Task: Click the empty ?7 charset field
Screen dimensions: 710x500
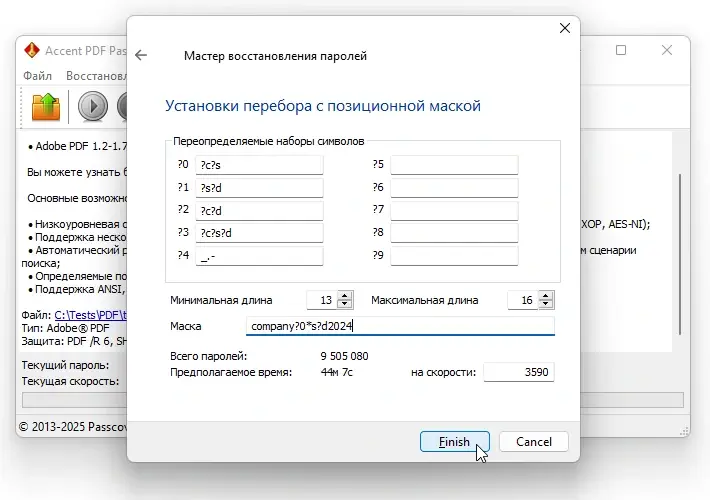Action: point(454,211)
